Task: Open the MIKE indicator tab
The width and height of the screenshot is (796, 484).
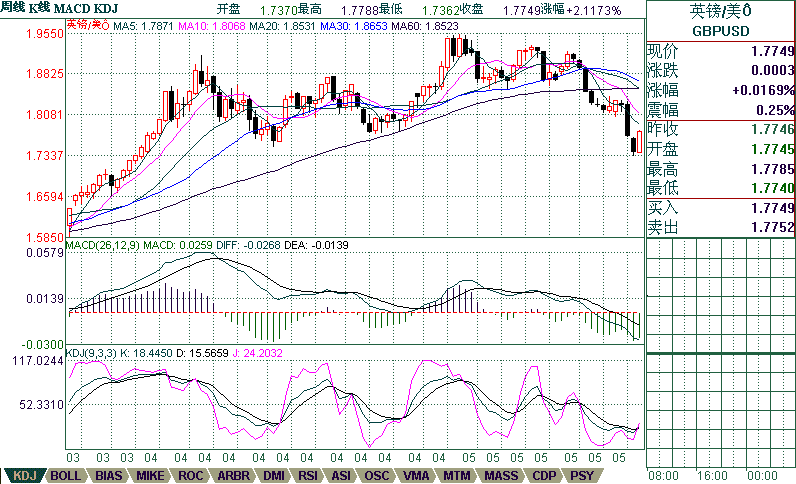Action: pos(150,476)
